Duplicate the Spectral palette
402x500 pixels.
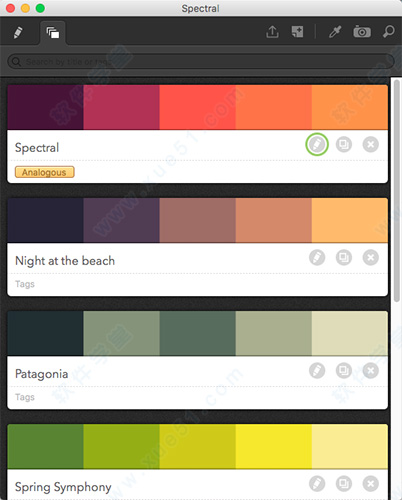(344, 144)
